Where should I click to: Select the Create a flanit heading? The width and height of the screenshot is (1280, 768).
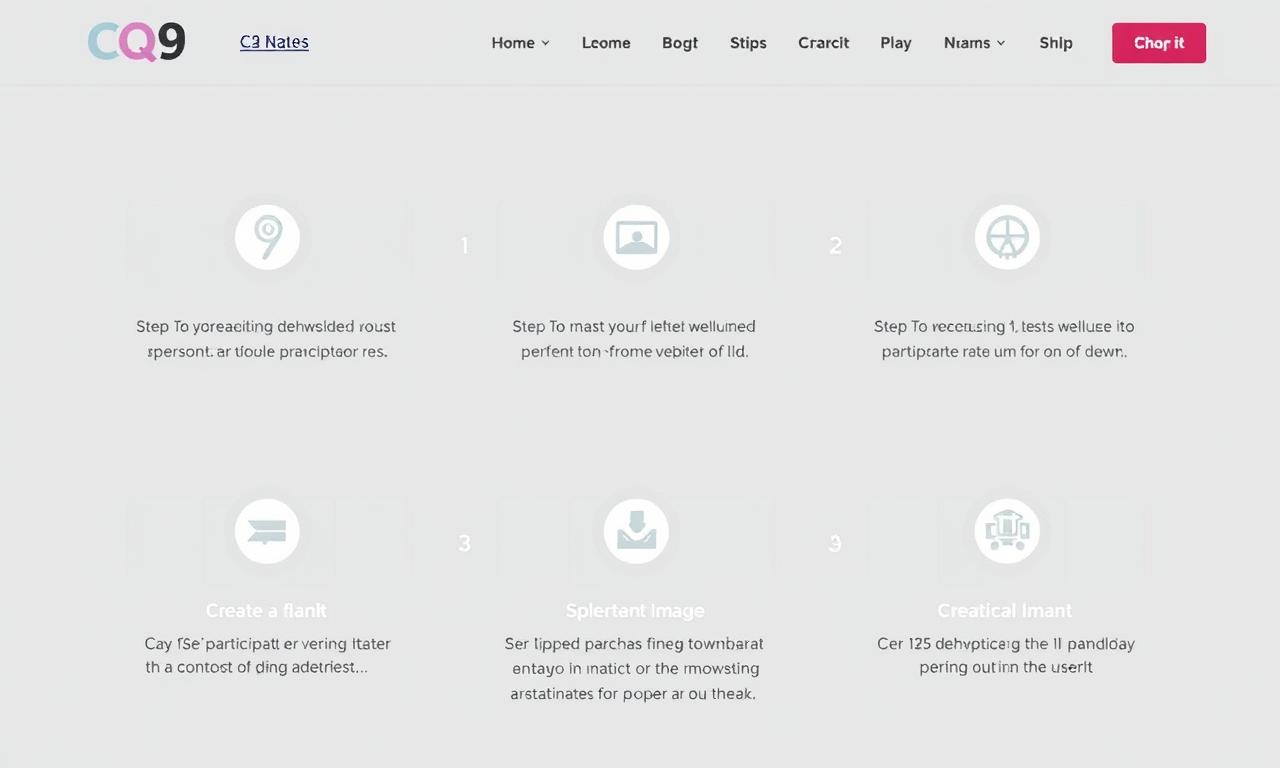click(x=266, y=610)
